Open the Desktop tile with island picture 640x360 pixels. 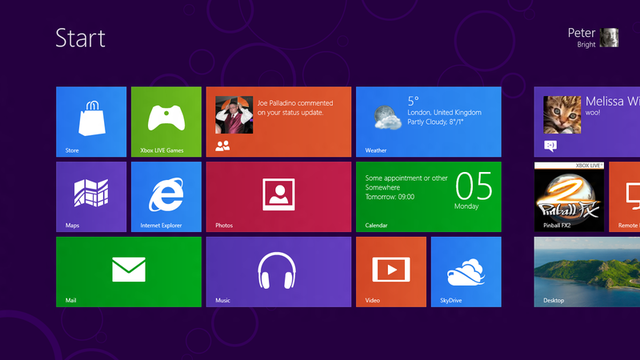coord(587,272)
